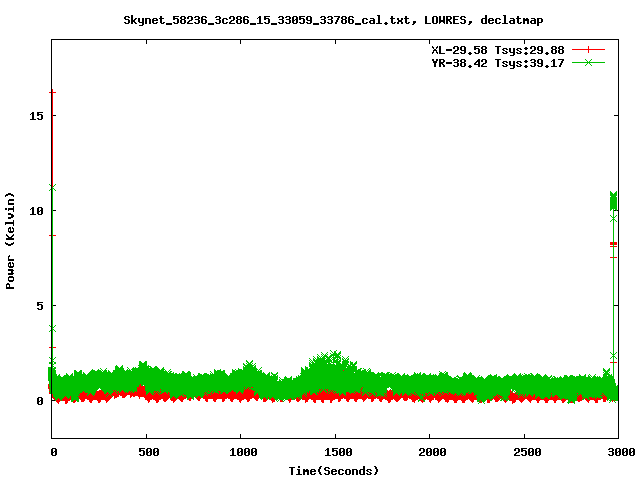
Task: Click x-axis tick label 500
Action: click(x=149, y=452)
